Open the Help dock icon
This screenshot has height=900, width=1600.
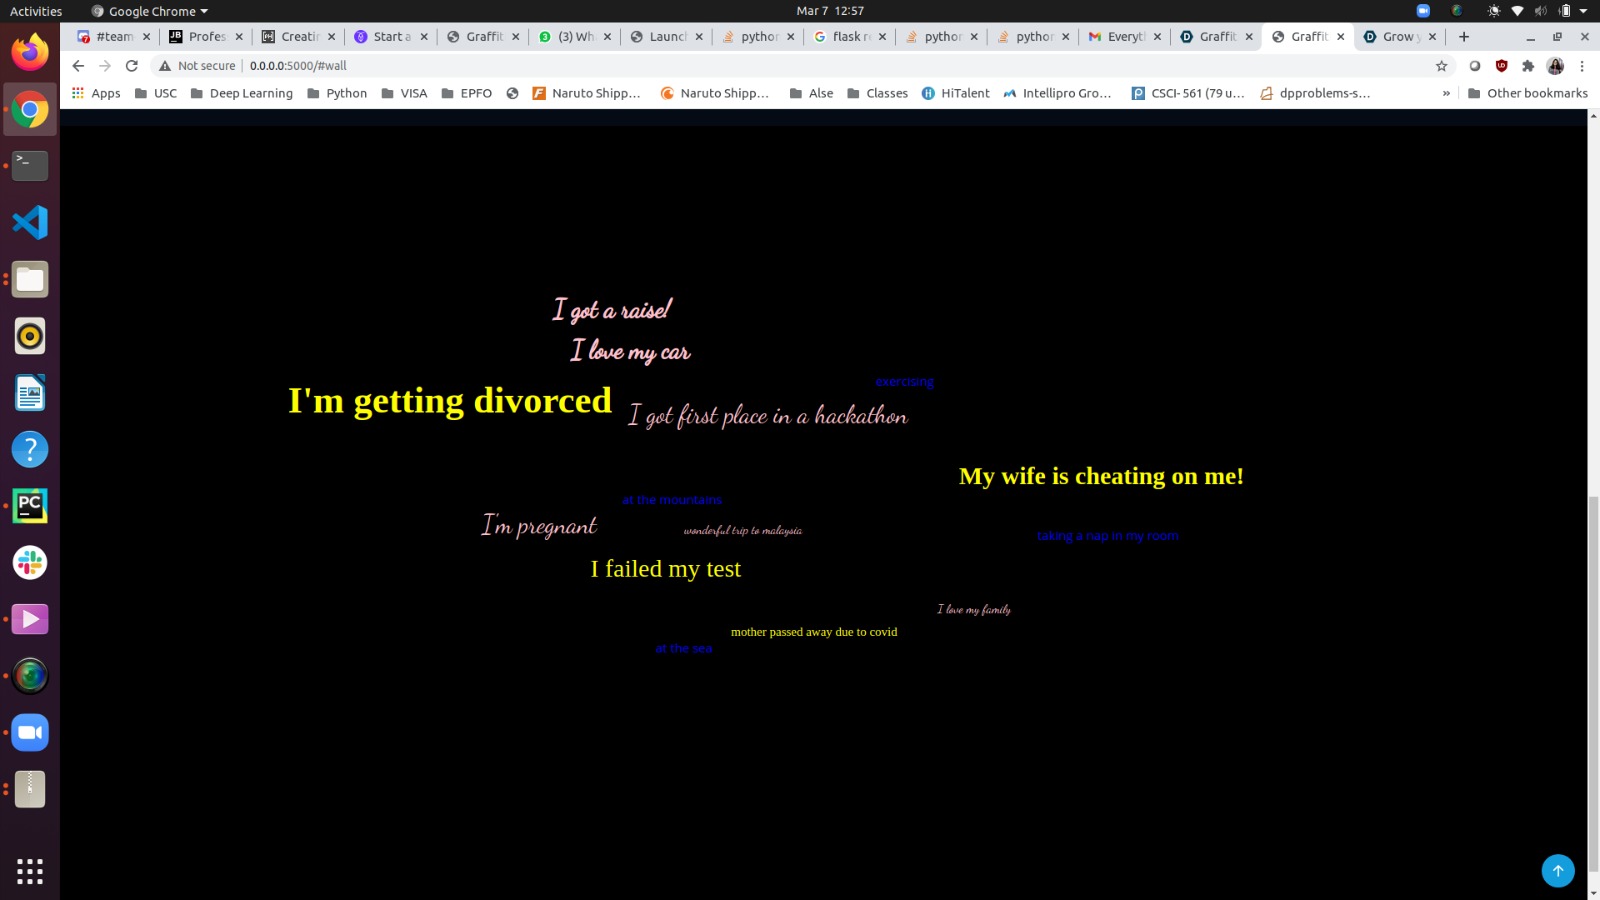point(30,449)
